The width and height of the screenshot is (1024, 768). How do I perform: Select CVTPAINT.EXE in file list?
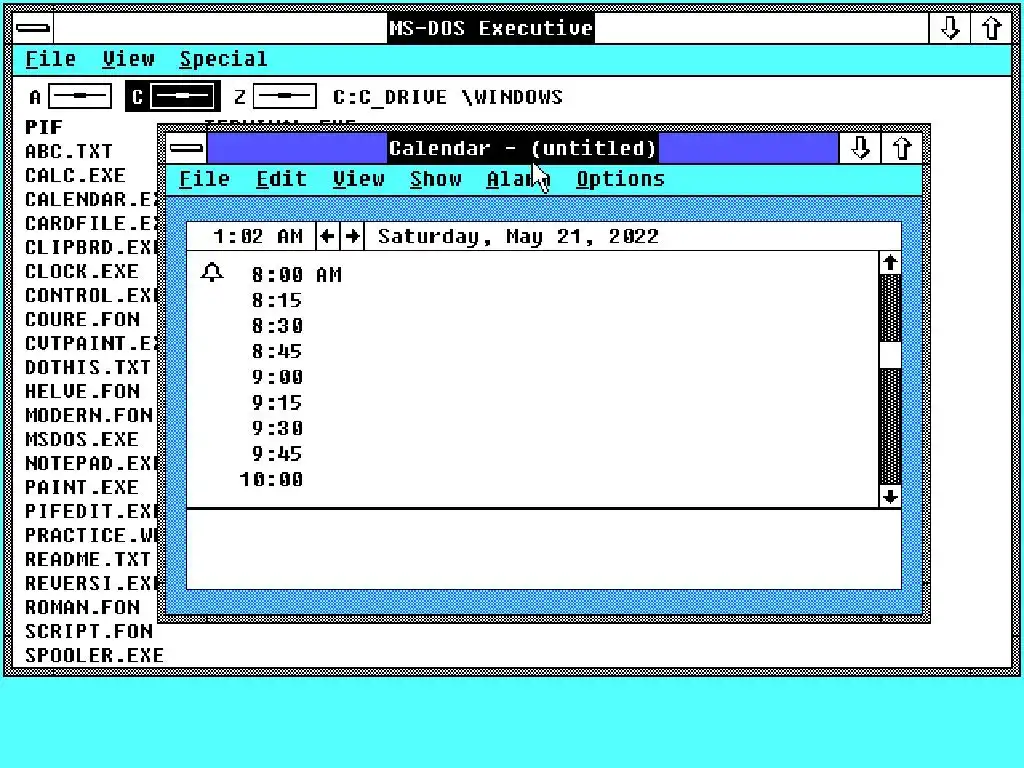91,344
